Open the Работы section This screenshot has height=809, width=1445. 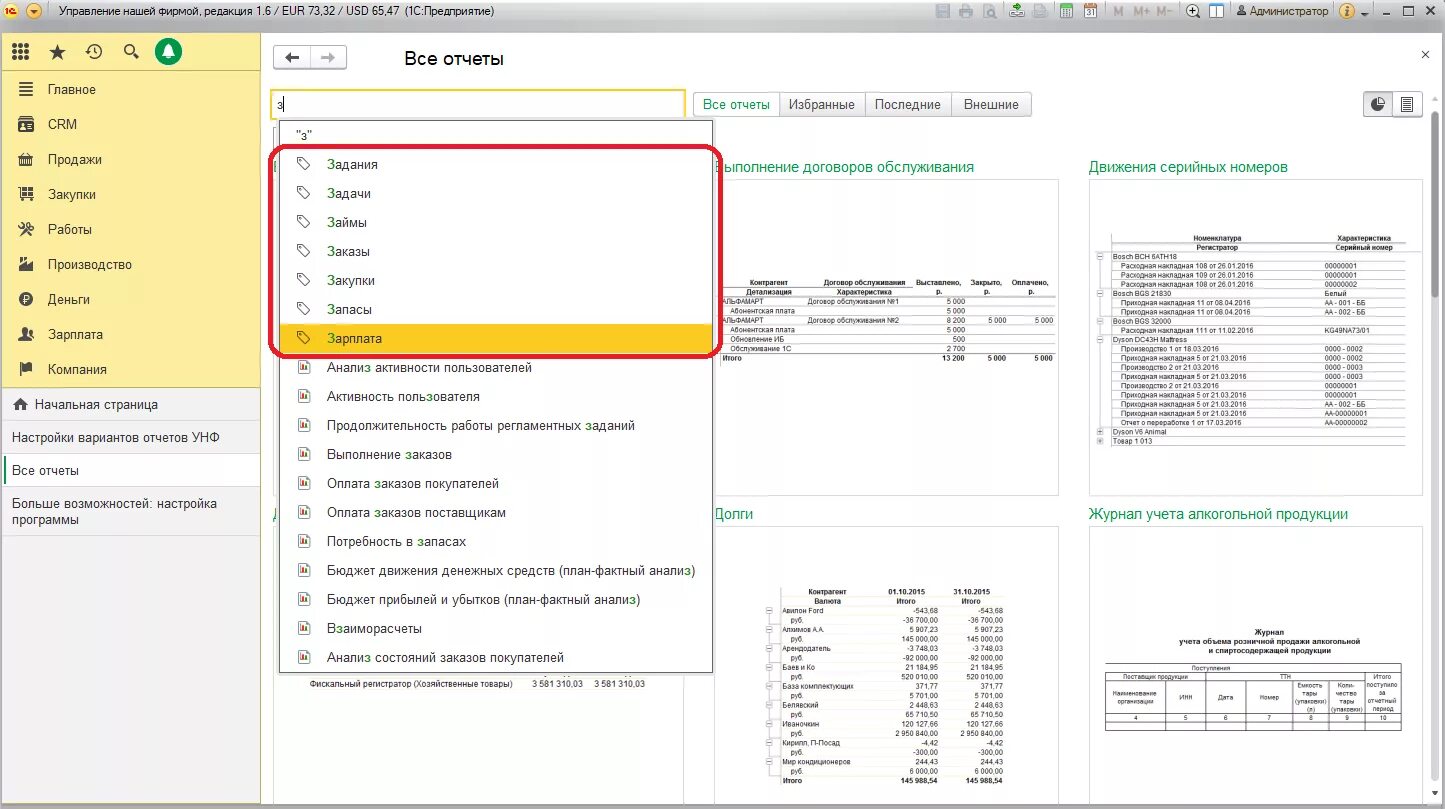coord(130,229)
